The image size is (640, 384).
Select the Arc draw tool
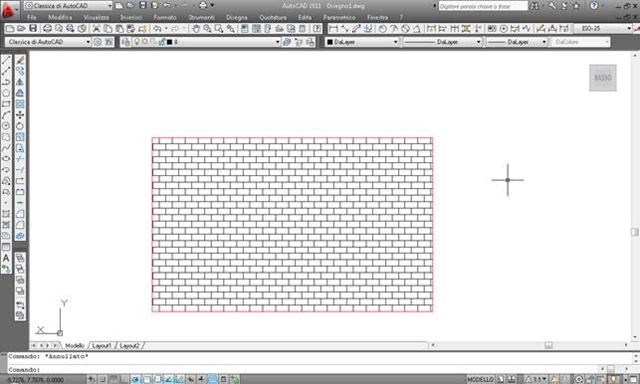tap(6, 115)
